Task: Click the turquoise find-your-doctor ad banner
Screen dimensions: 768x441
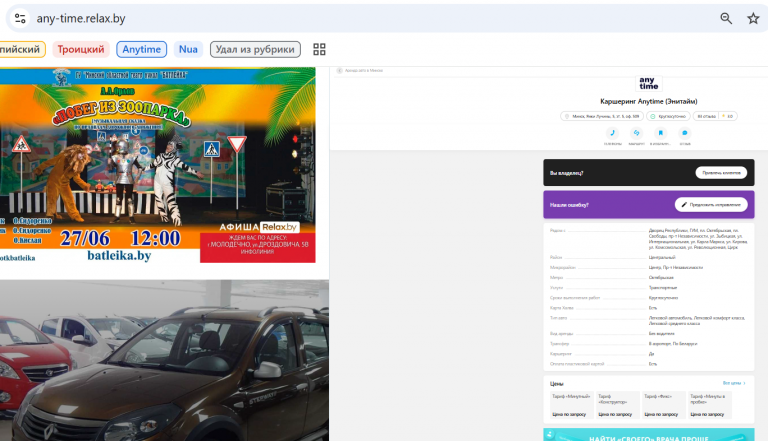Action: pos(648,435)
